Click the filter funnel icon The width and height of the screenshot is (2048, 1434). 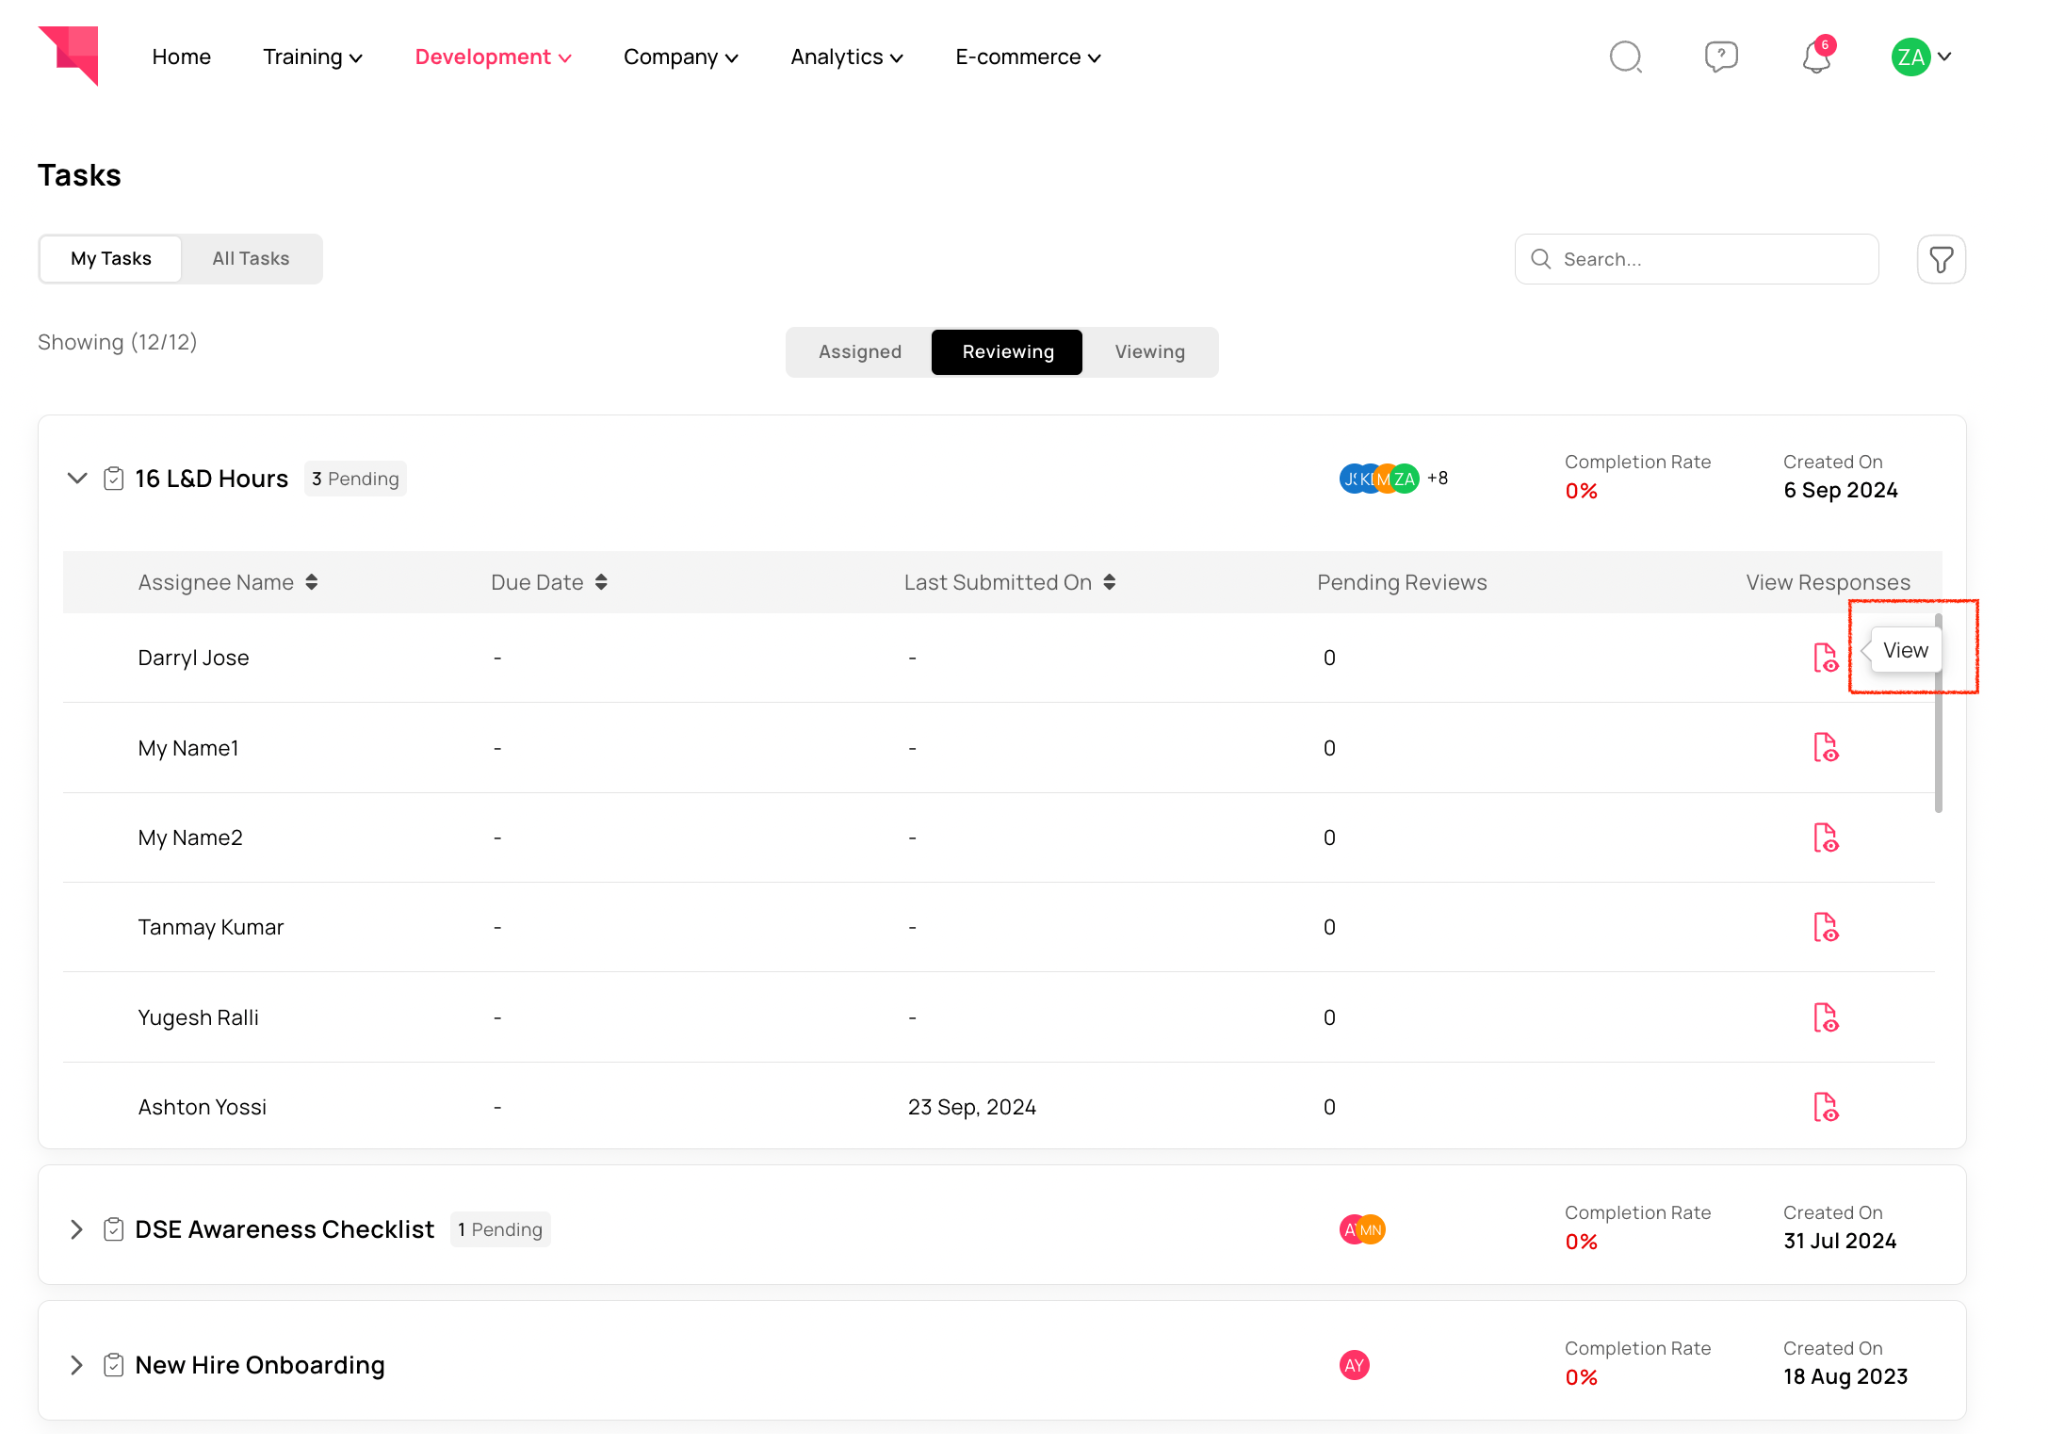(x=1940, y=260)
